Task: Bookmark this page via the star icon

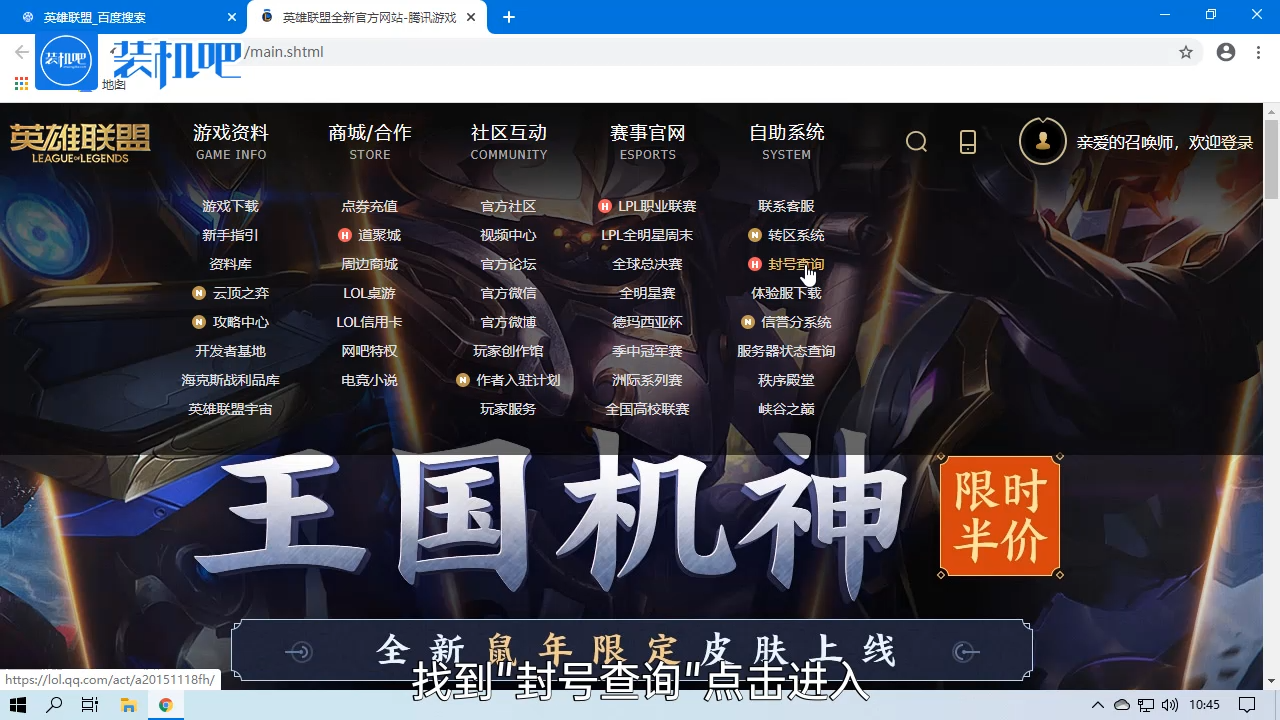Action: pyautogui.click(x=1186, y=51)
